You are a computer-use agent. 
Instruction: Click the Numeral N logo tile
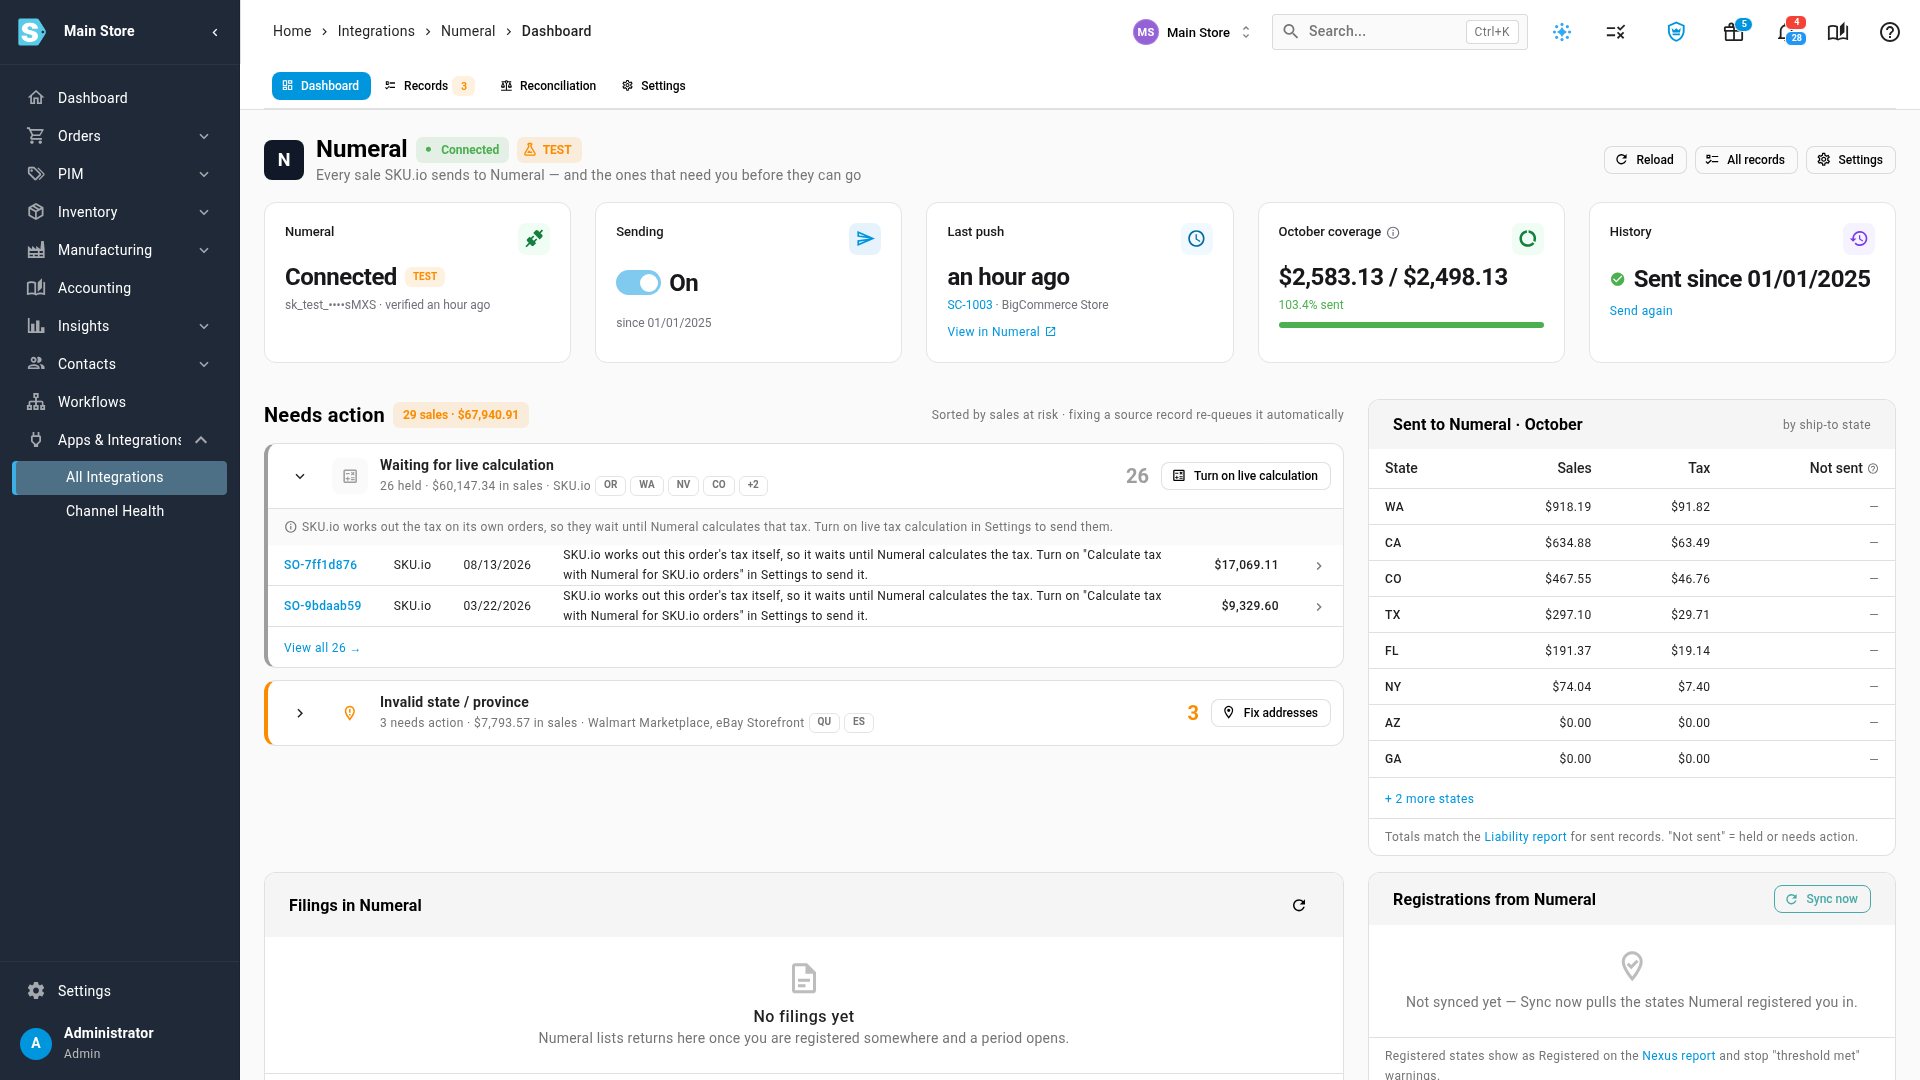click(284, 160)
